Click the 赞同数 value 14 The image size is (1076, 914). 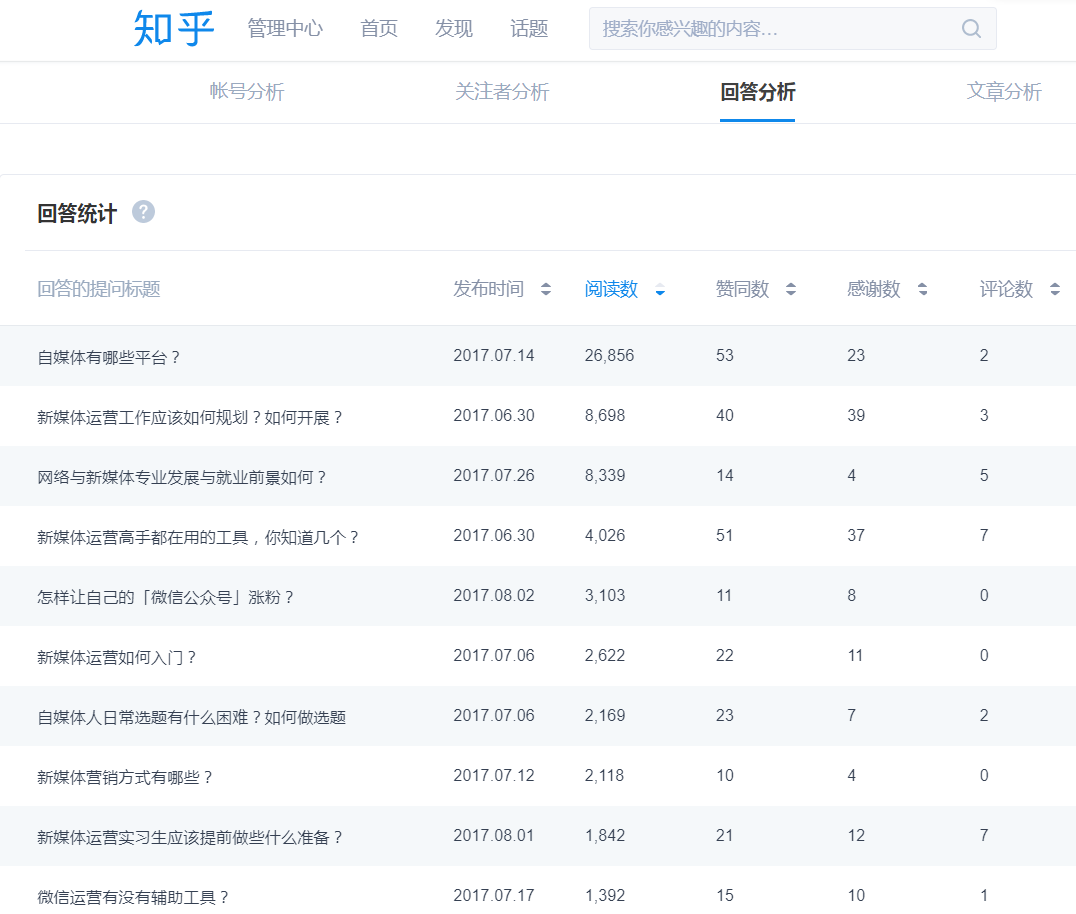[x=725, y=476]
